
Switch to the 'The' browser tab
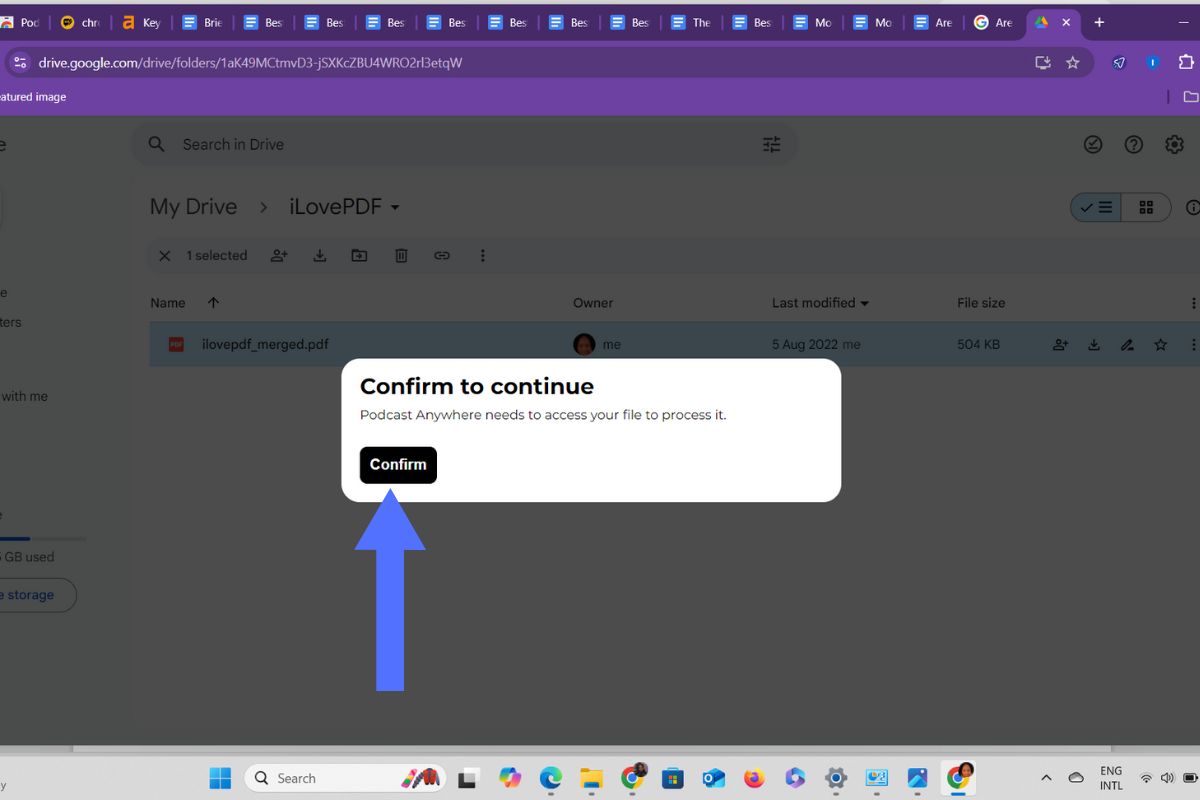[691, 22]
